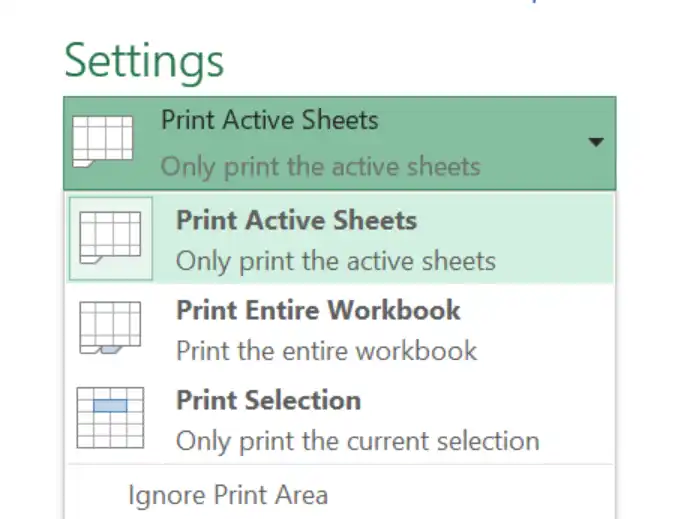Click the sheet icon in the dropdown header
The height and width of the screenshot is (519, 681).
click(102, 141)
